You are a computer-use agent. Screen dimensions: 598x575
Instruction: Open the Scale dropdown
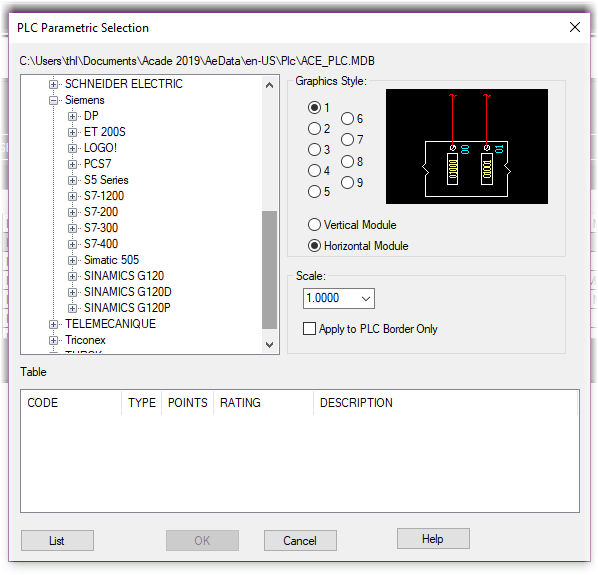[339, 298]
